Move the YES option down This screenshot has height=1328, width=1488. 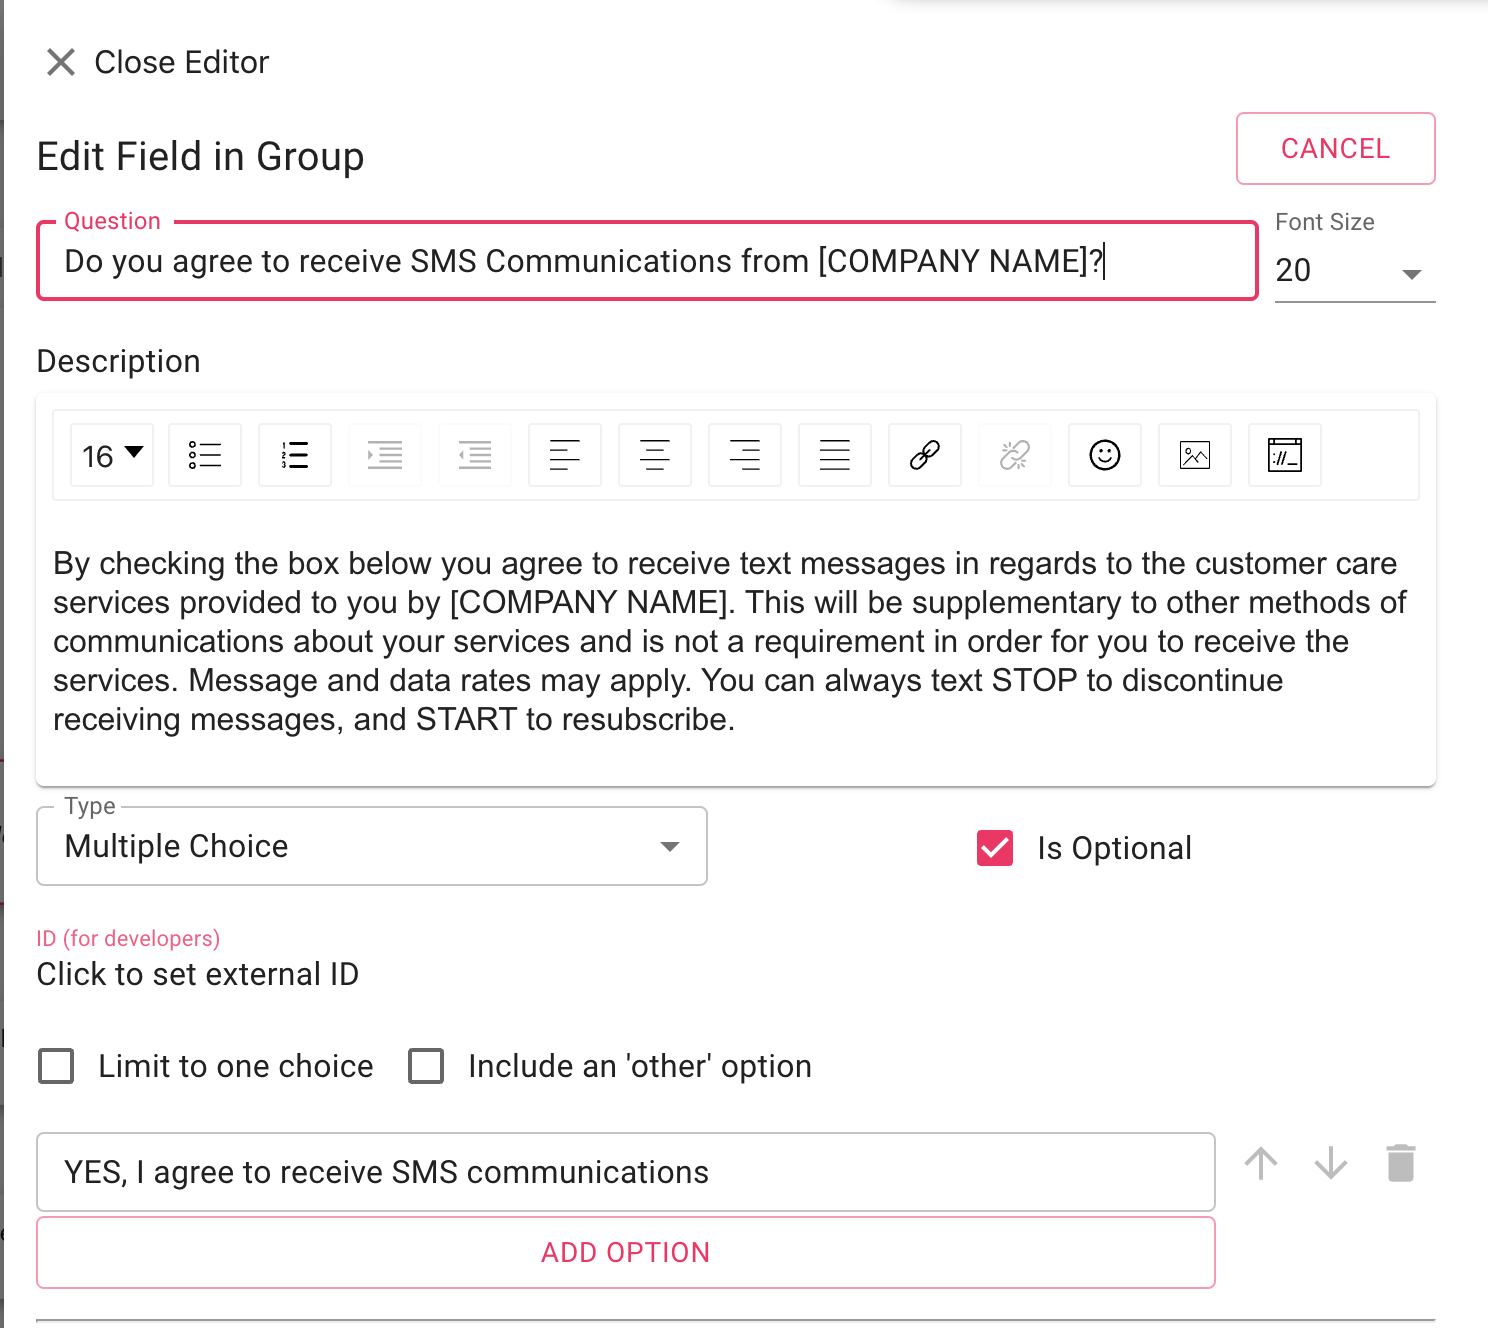[x=1331, y=1163]
